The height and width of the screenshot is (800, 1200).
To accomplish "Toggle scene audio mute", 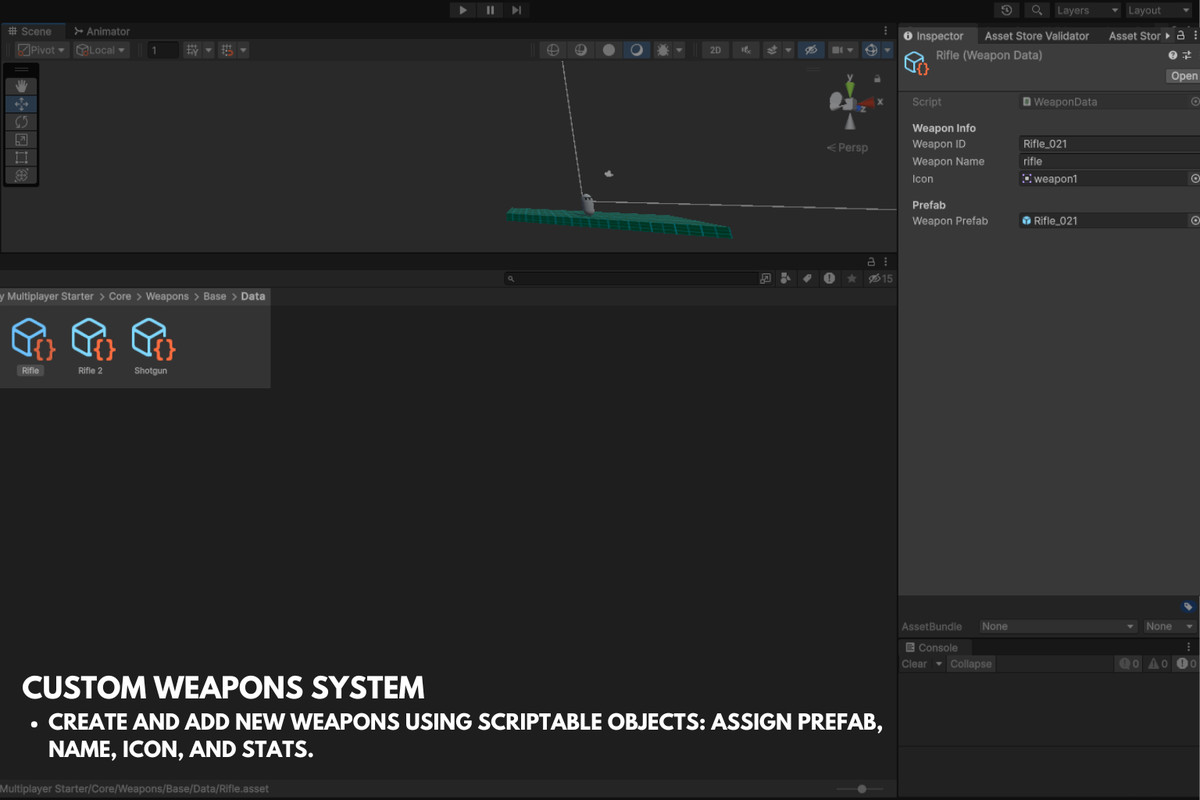I will point(746,49).
